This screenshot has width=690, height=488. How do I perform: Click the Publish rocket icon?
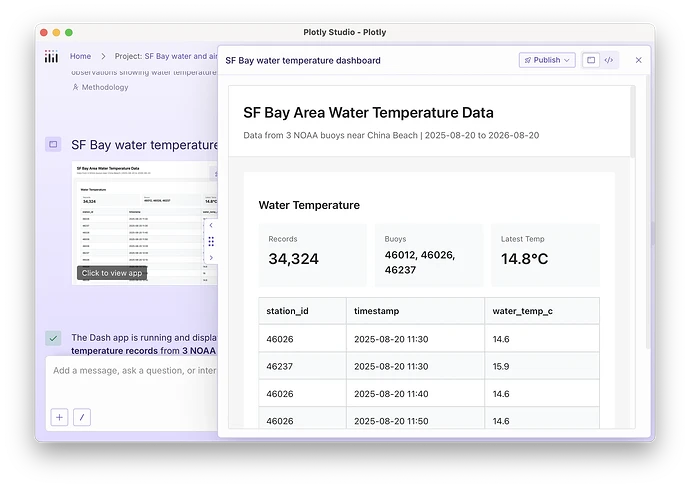527,60
